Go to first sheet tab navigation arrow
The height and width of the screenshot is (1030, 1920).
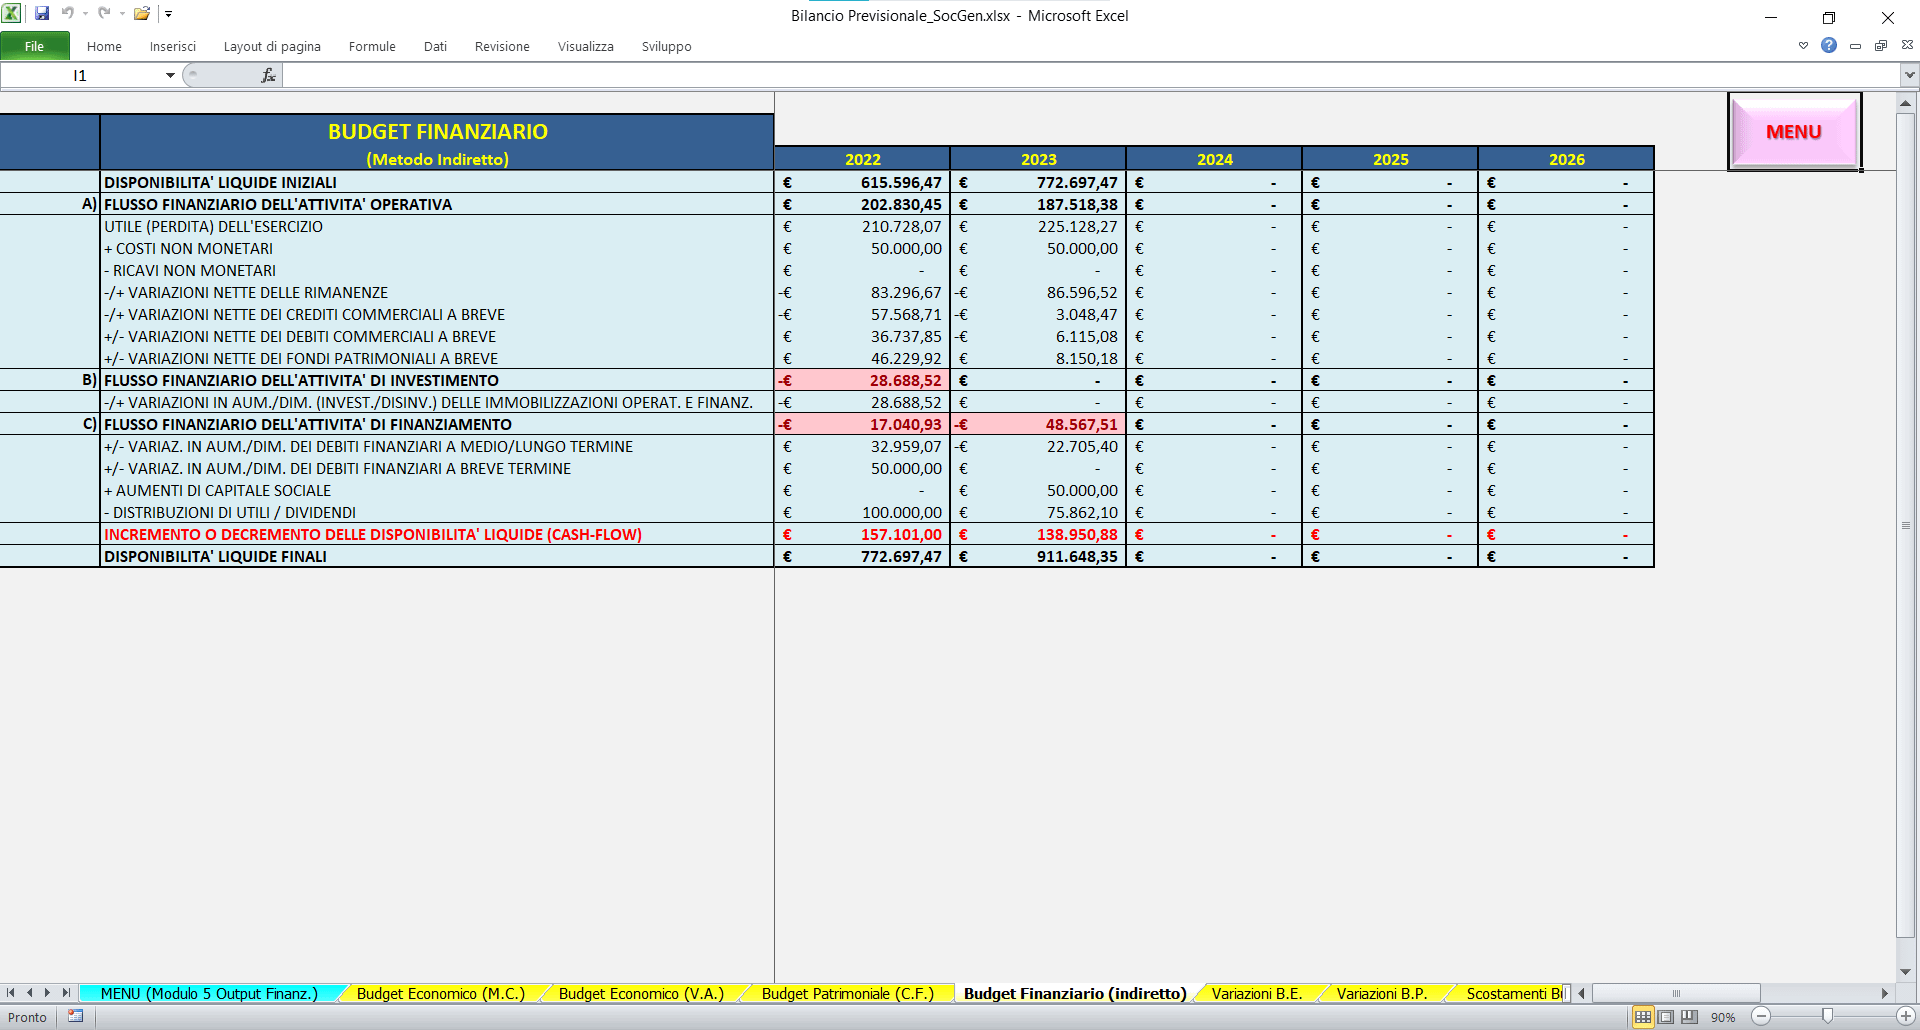(10, 993)
